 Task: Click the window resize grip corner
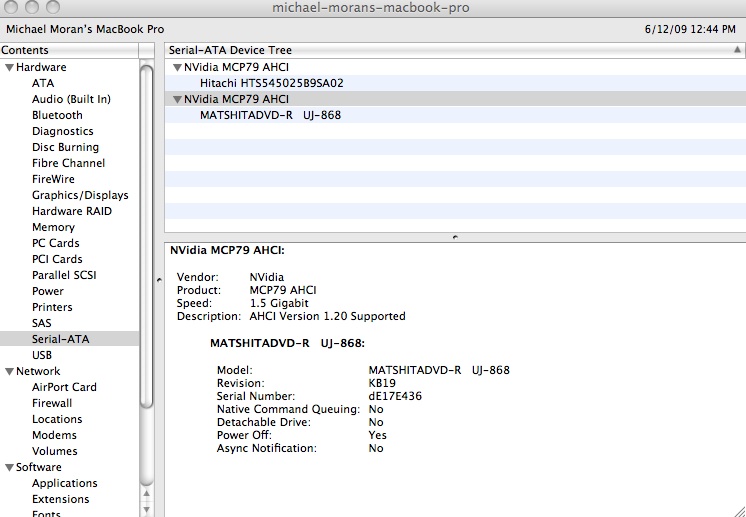coord(740,511)
